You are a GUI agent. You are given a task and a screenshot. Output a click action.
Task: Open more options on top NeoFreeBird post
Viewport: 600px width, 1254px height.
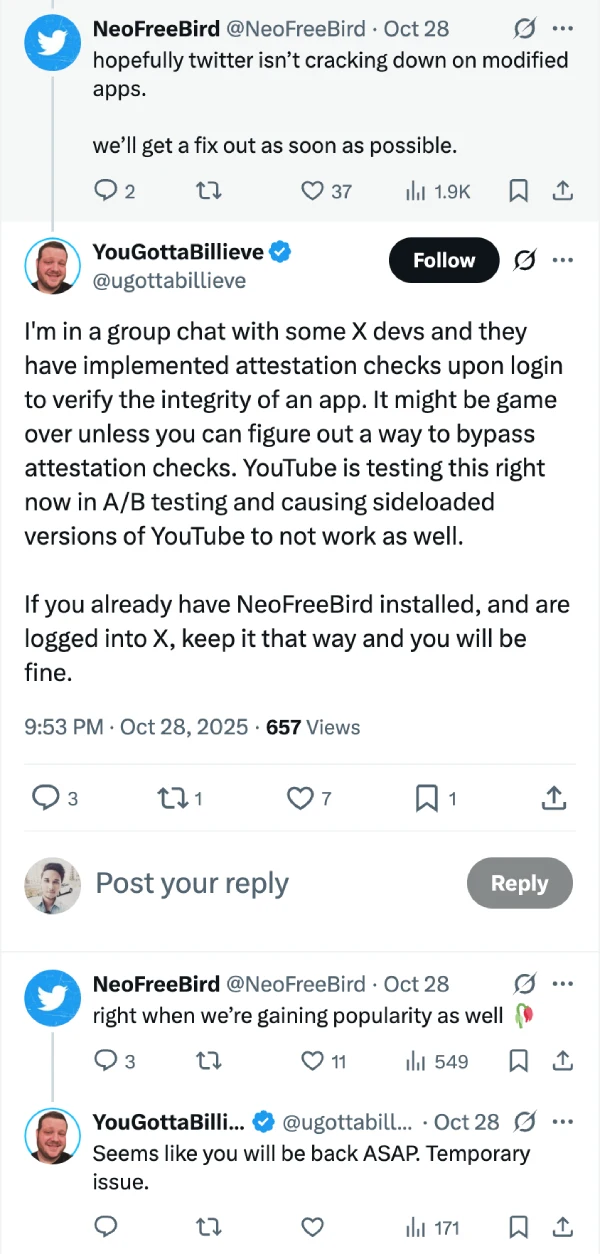click(563, 29)
